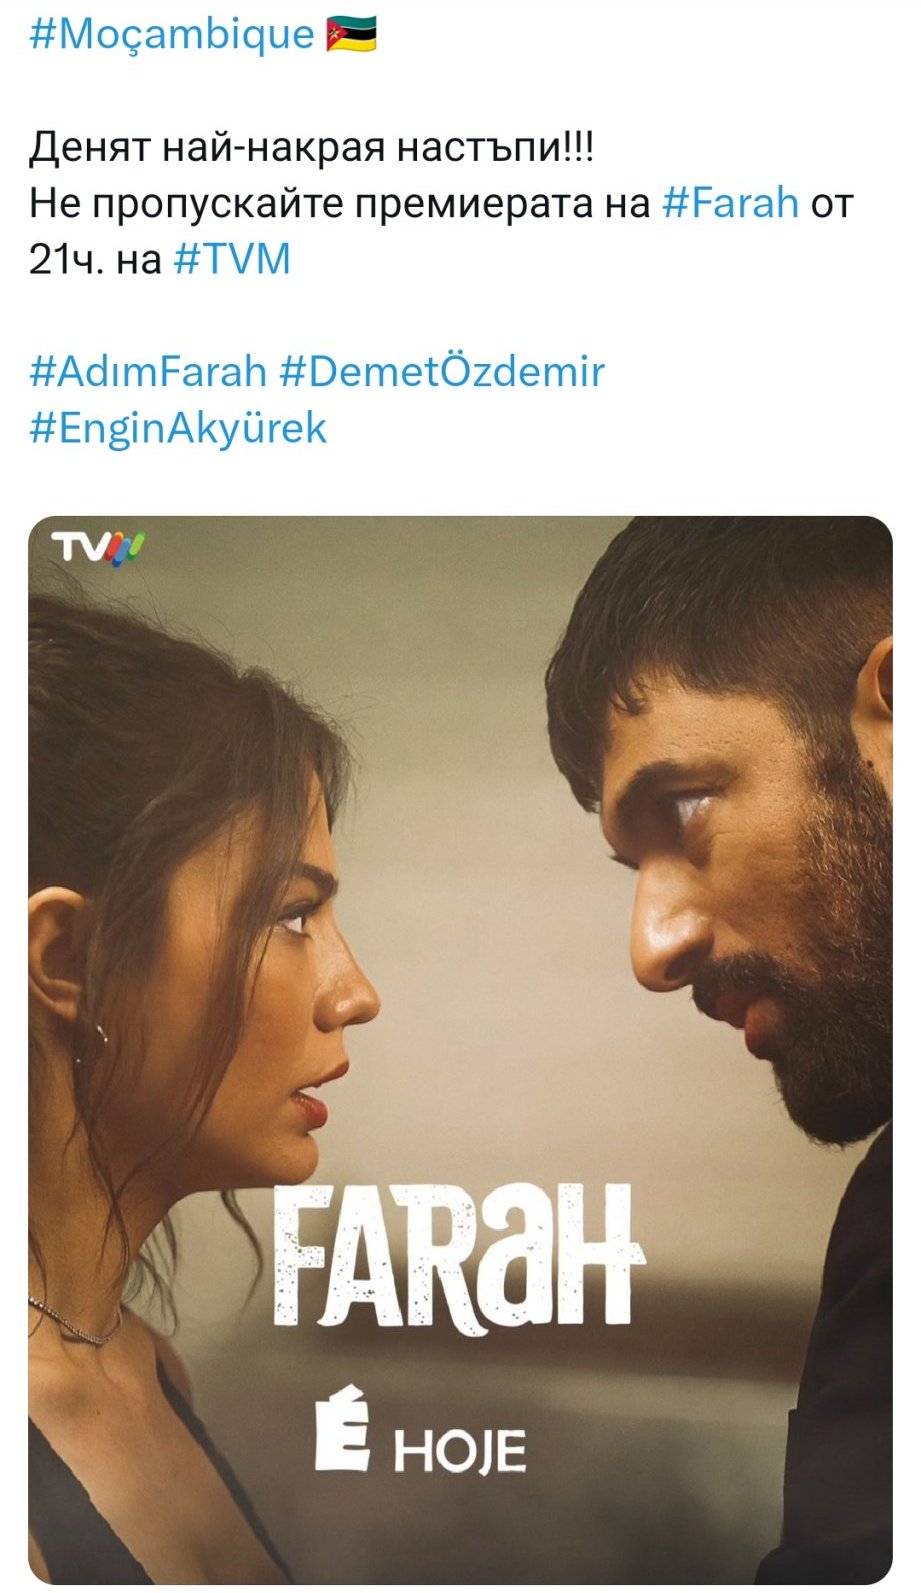Follow the #TVM hashtag
This screenshot has height=1593, width=921.
(232, 260)
